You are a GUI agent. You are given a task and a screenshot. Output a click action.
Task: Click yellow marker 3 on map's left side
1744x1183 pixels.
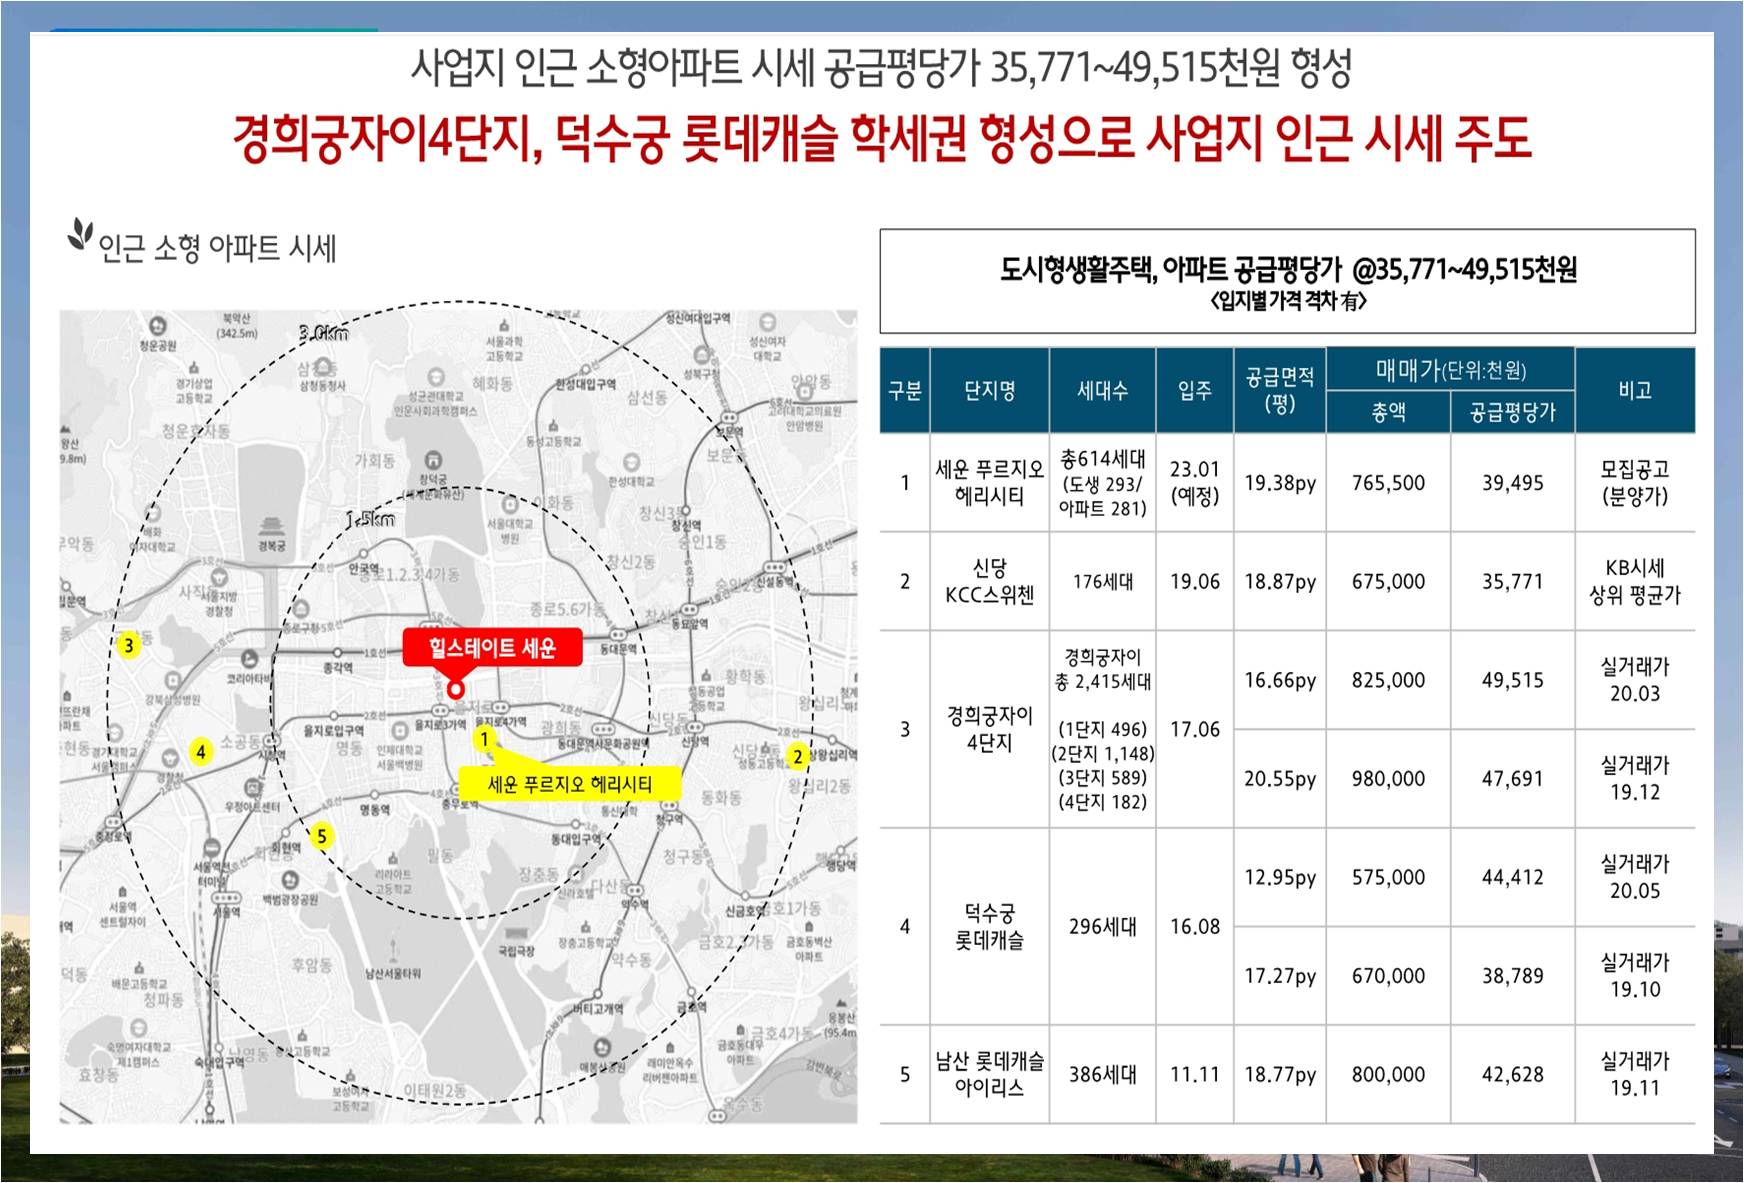point(128,645)
